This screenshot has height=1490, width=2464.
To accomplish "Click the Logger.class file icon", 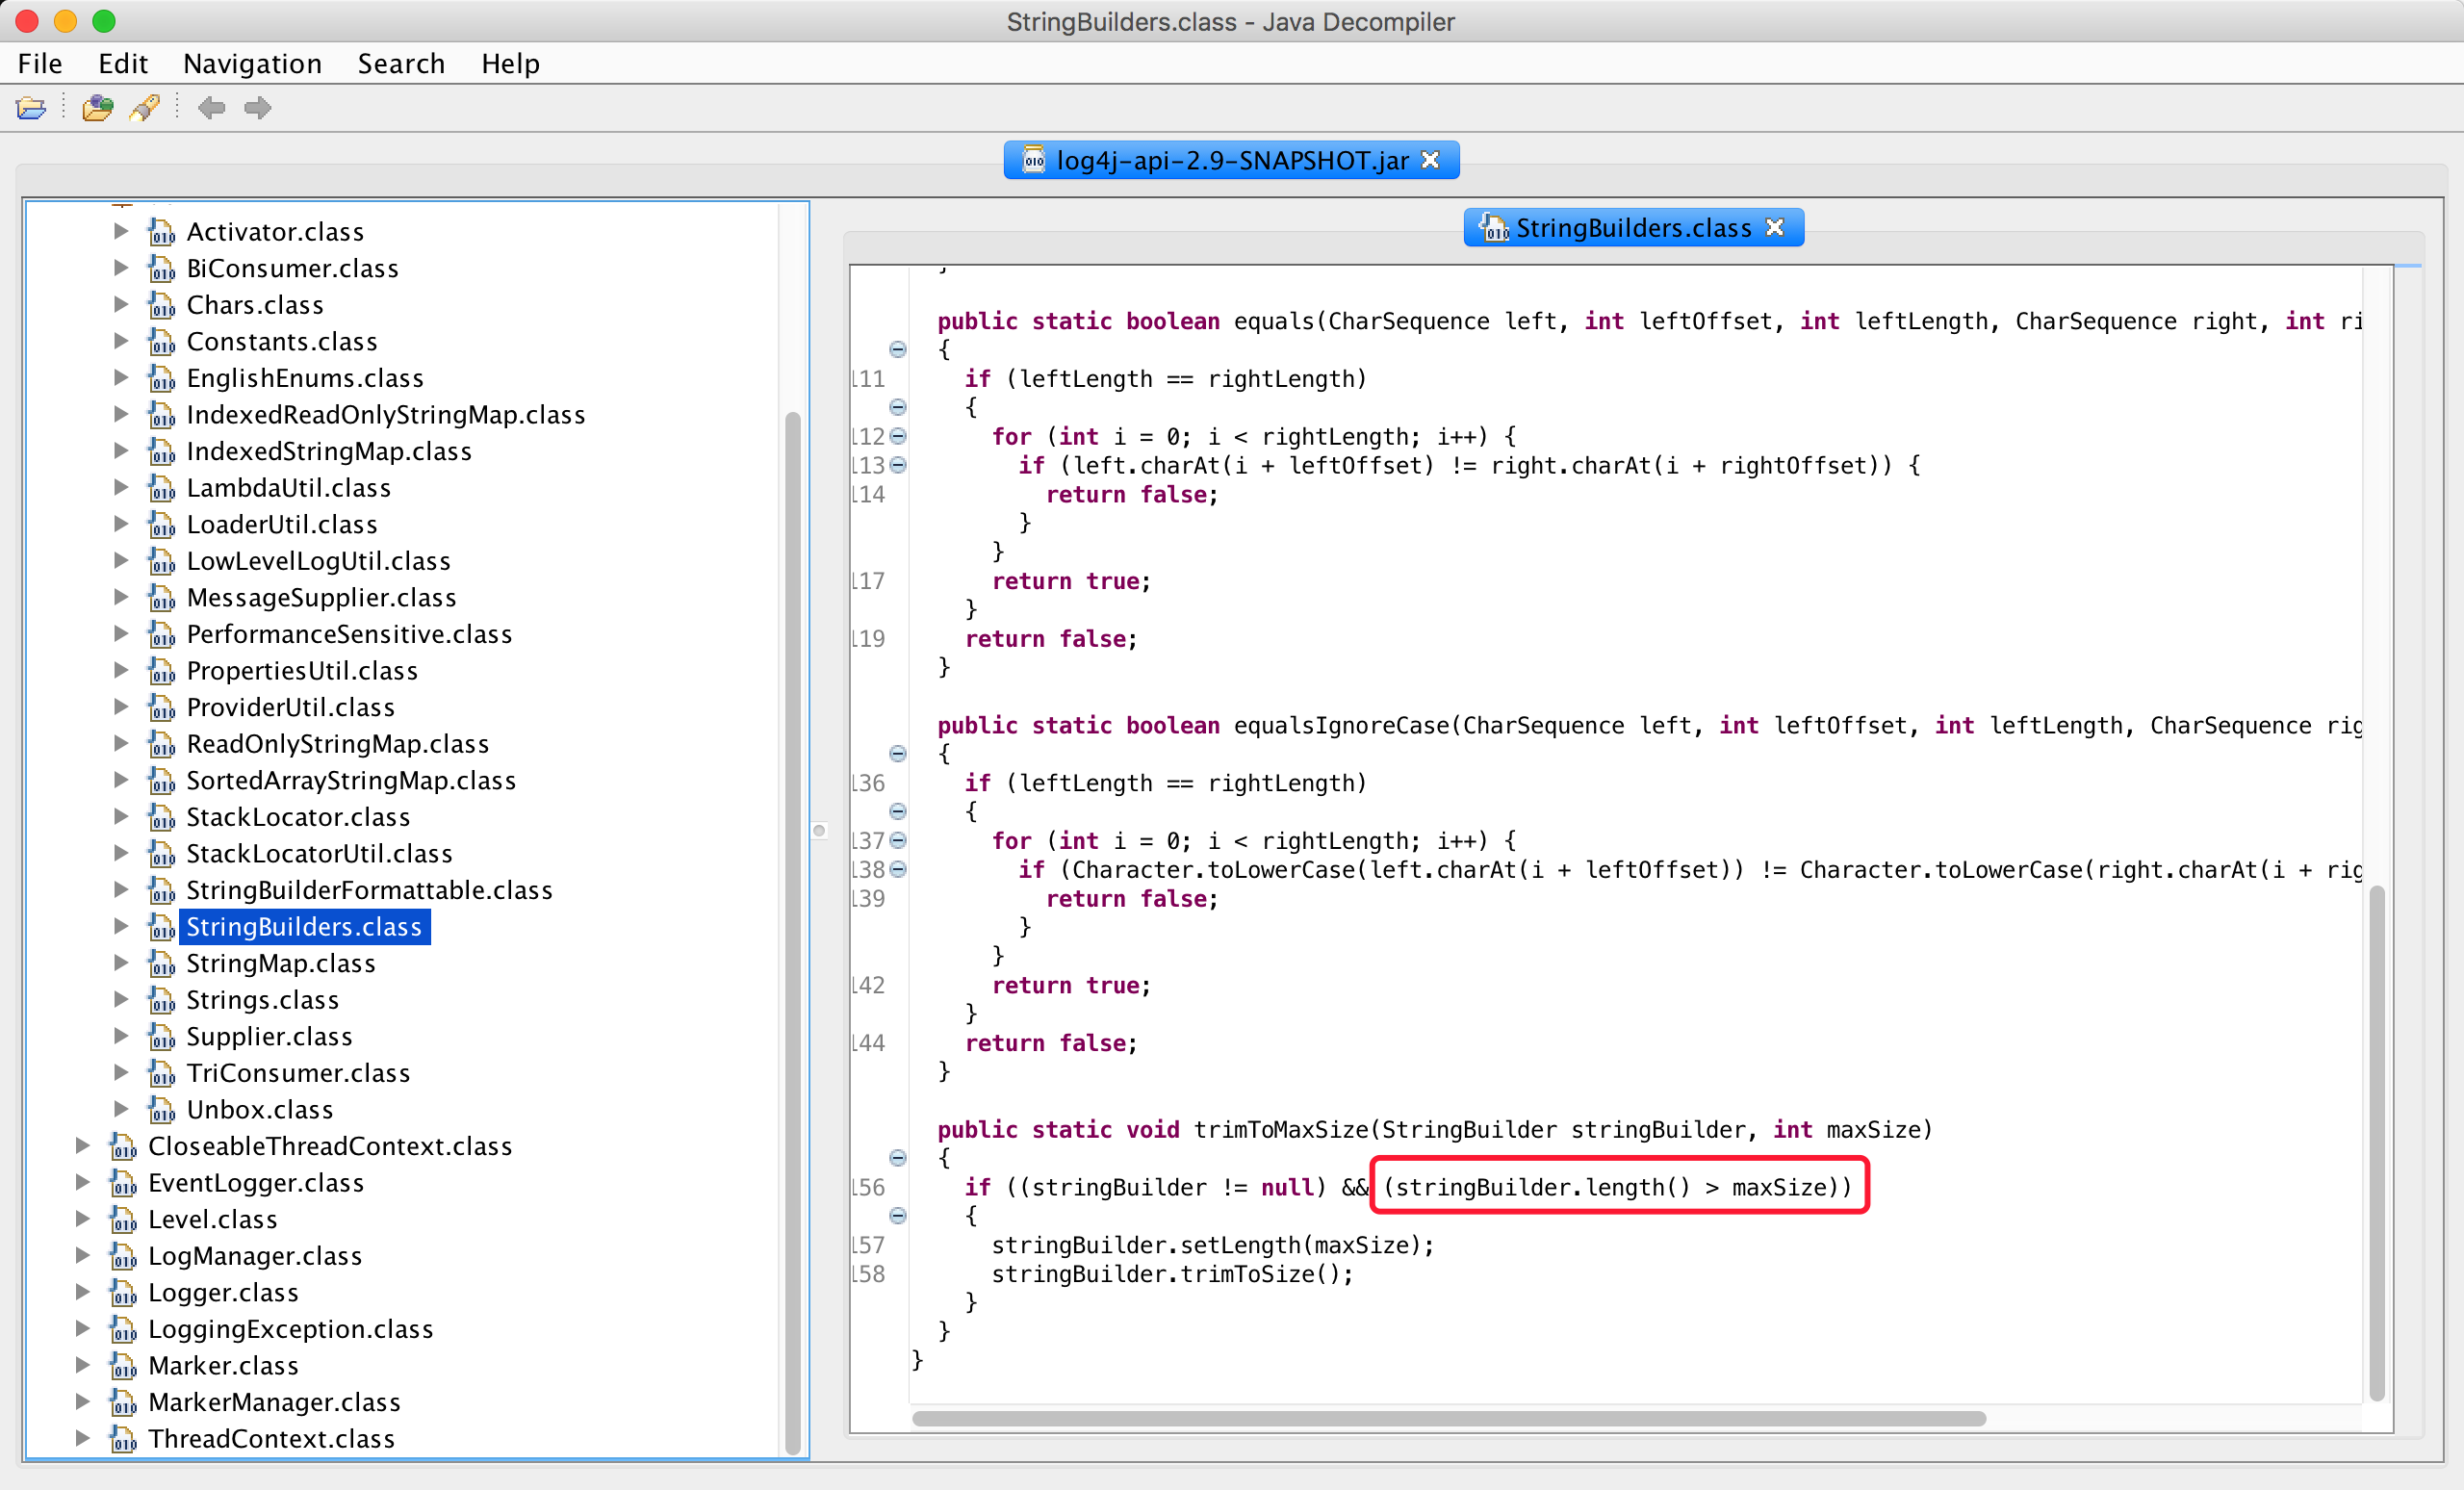I will (x=123, y=1293).
